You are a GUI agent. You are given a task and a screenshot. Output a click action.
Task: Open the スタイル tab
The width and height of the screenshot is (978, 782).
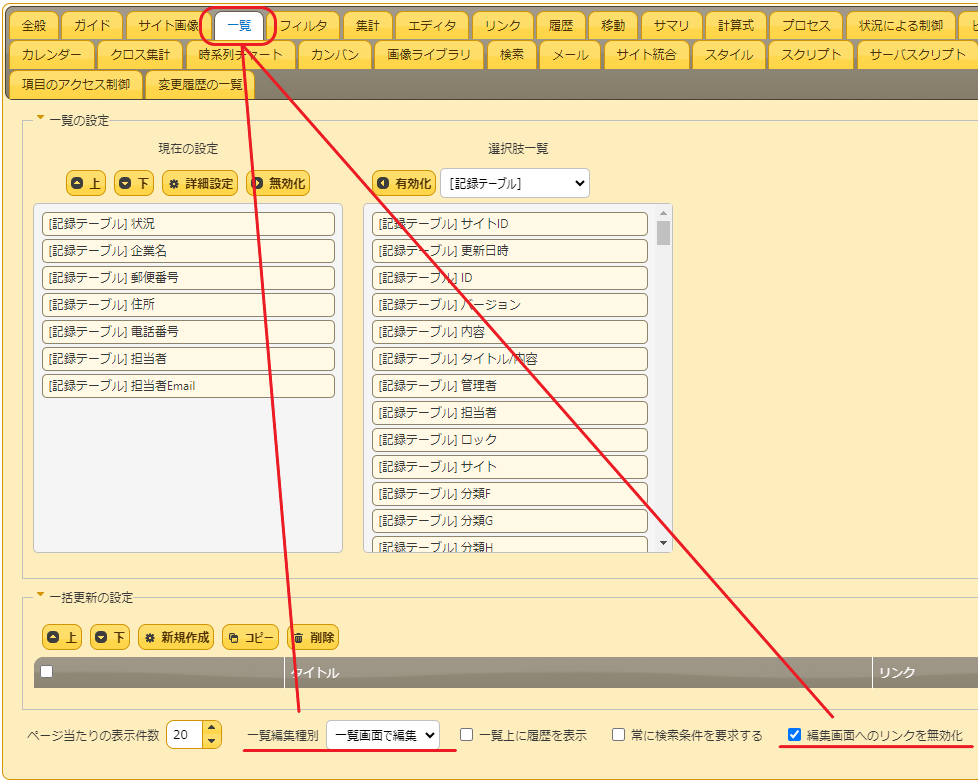pyautogui.click(x=729, y=55)
